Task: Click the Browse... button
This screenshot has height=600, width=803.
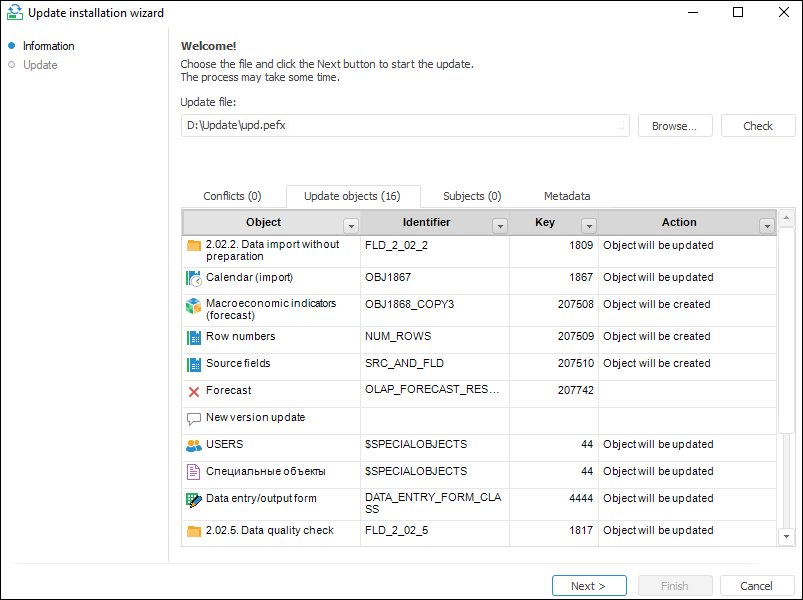Action: click(675, 126)
